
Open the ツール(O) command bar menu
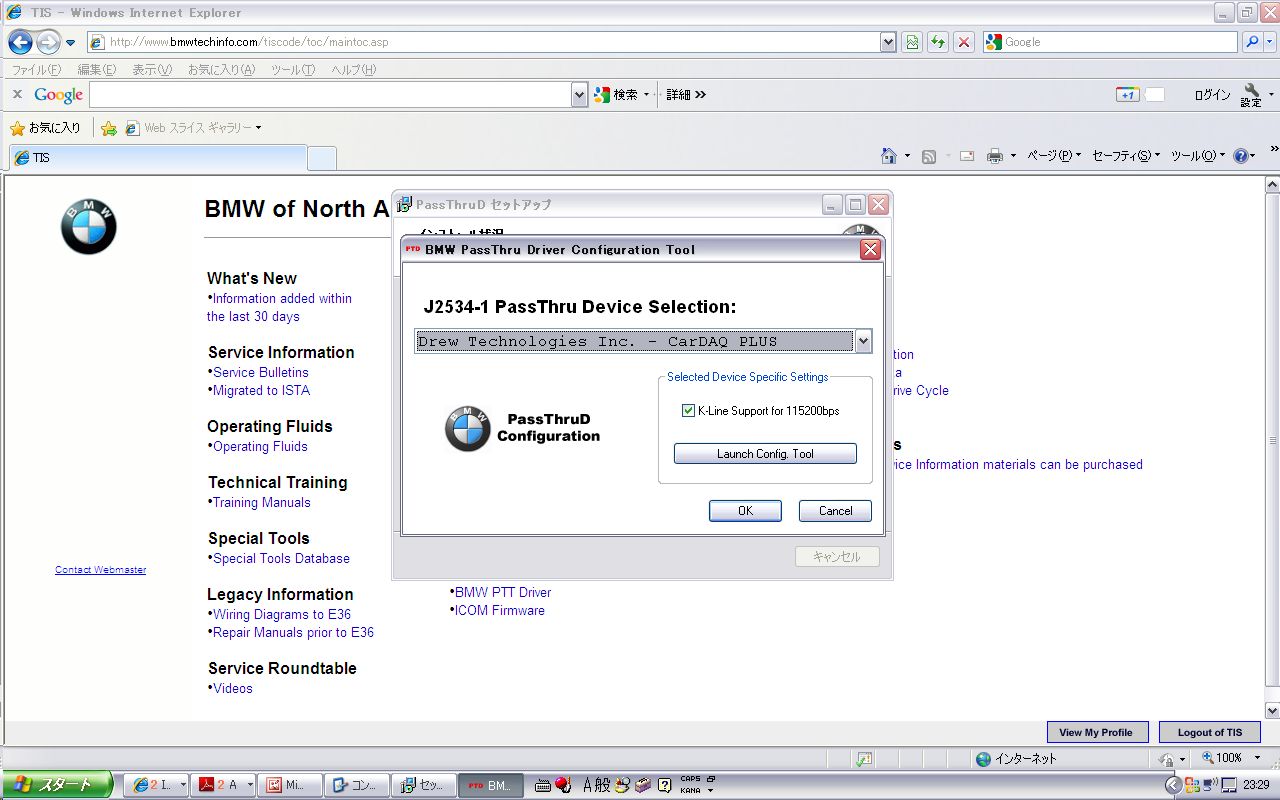[1197, 156]
